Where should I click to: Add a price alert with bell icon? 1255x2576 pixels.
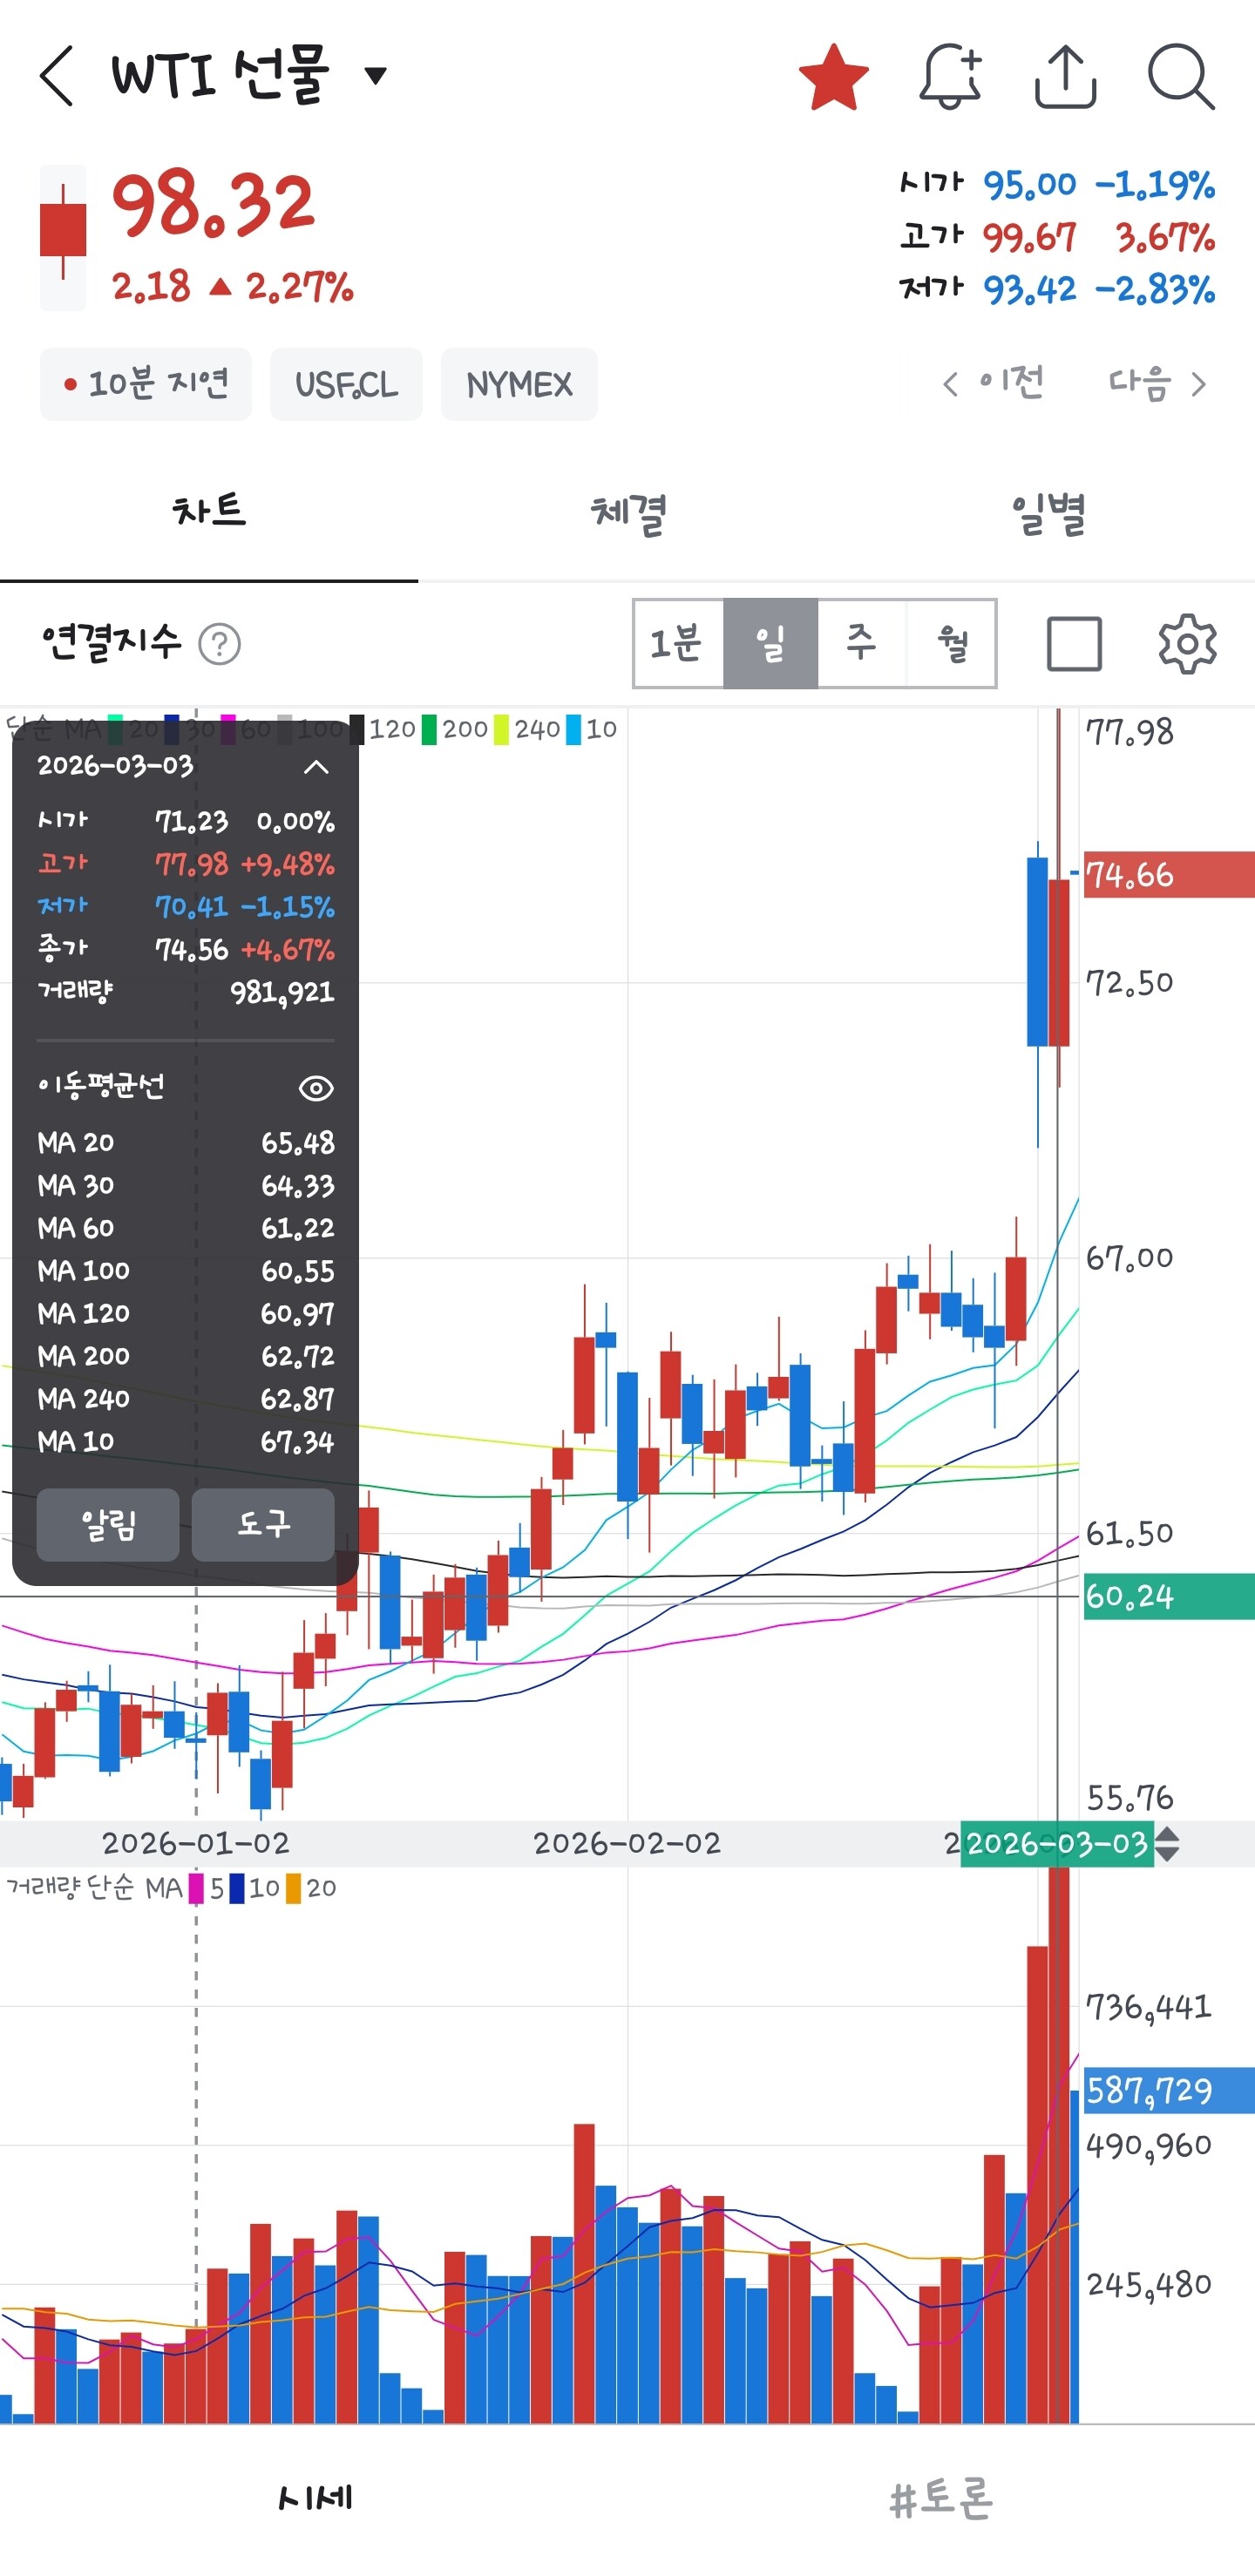click(949, 76)
